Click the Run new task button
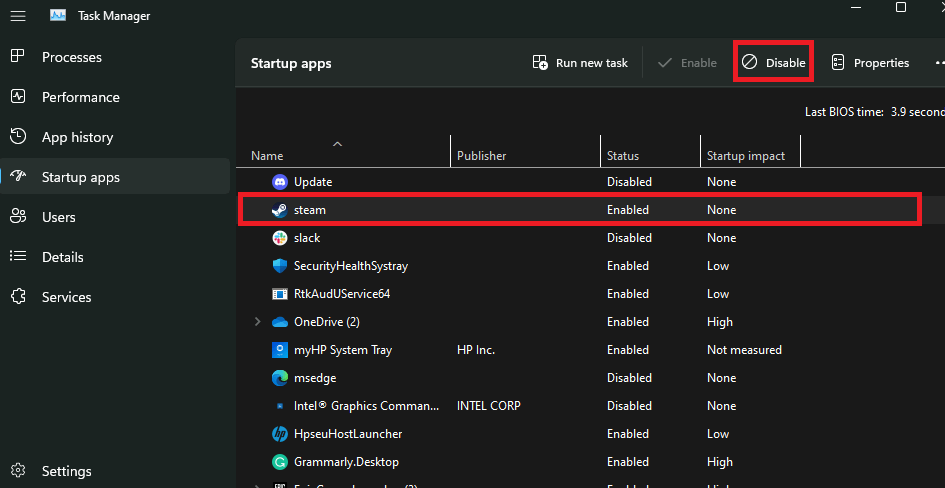The width and height of the screenshot is (945, 488). [580, 63]
